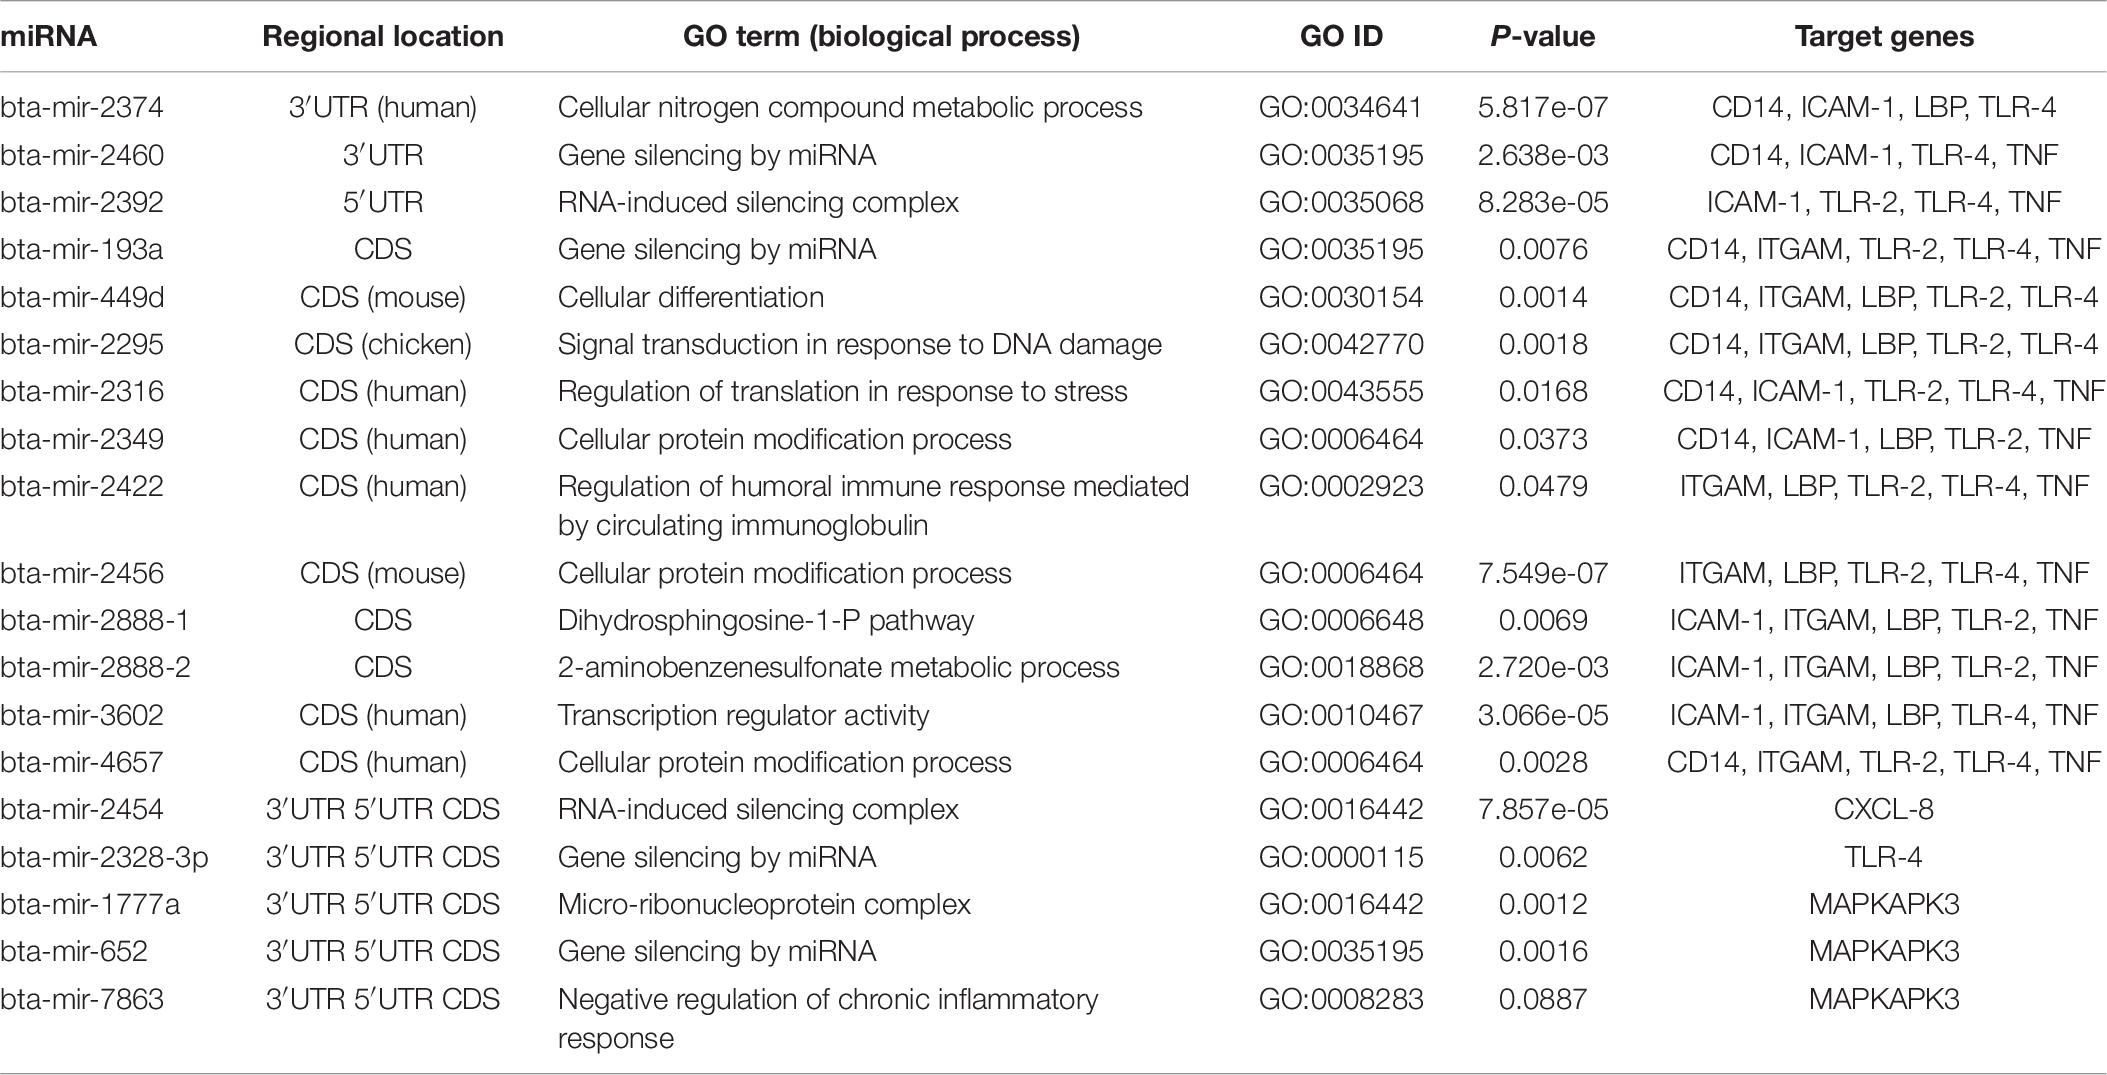The height and width of the screenshot is (1075, 2107).
Task: Click the miRNA column header
Action: (48, 37)
